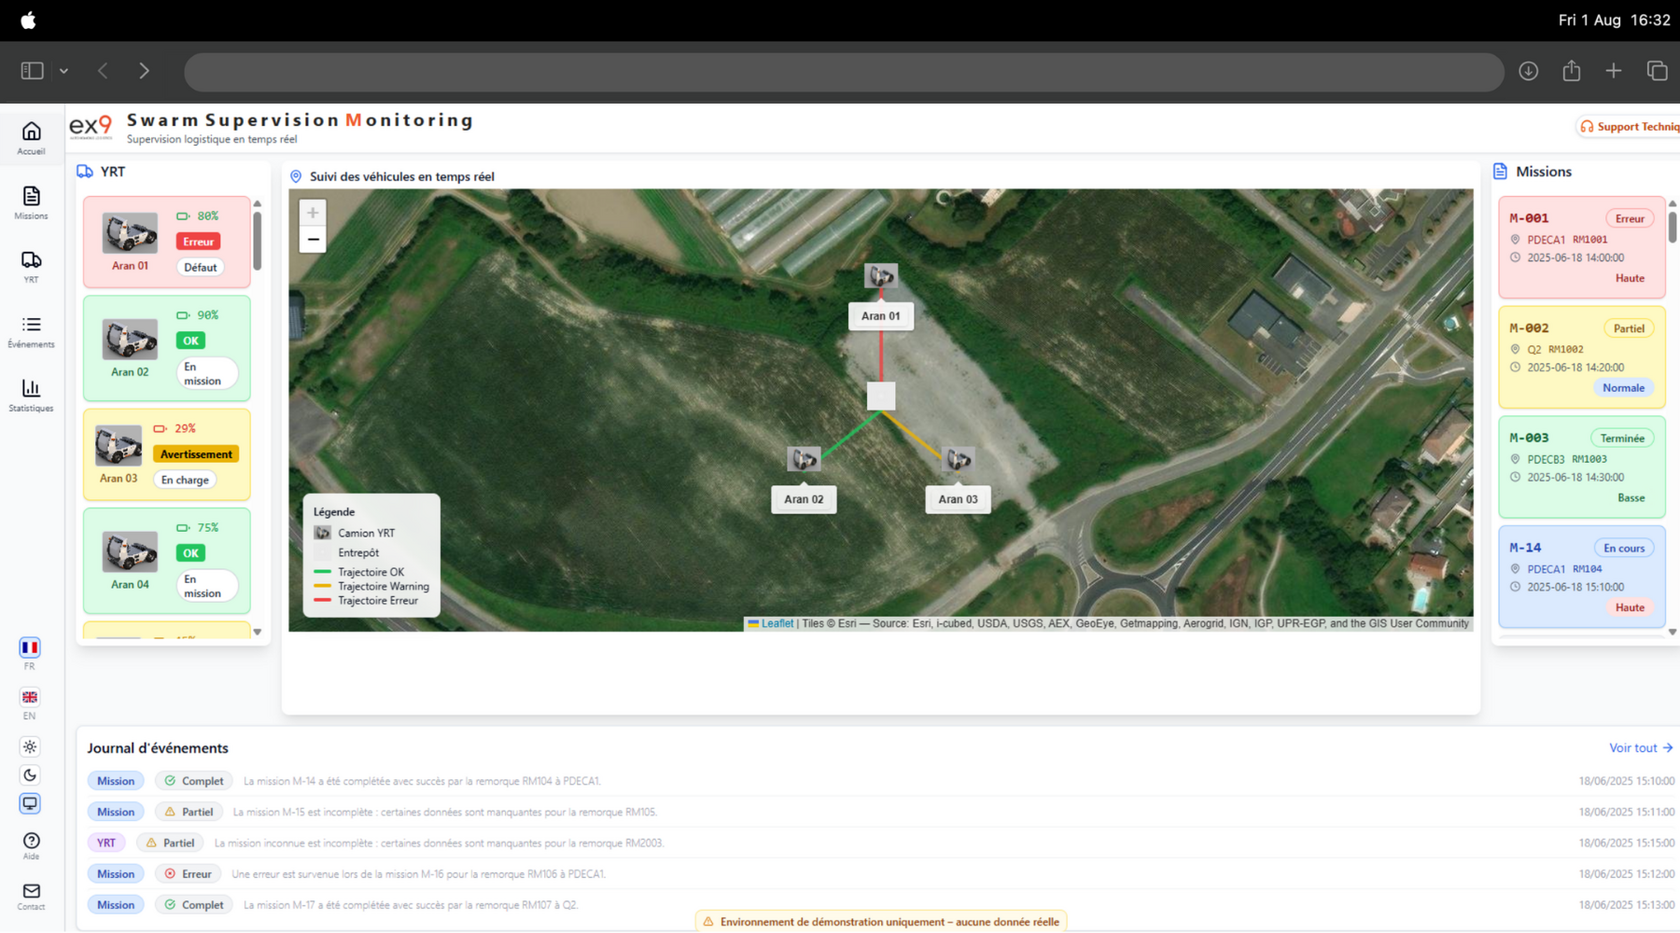Zoom in on the map
Viewport: 1680px width, 933px height.
pyautogui.click(x=313, y=213)
